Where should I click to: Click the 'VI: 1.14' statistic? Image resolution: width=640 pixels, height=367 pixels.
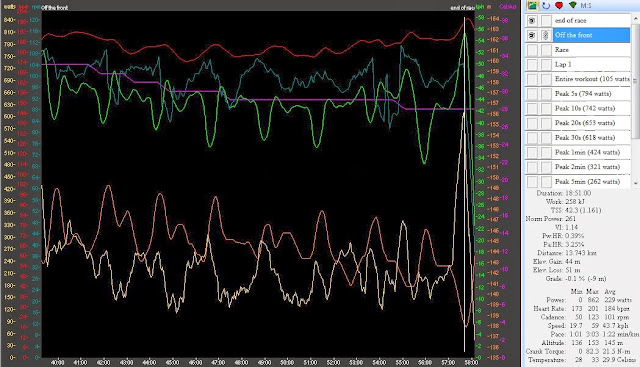567,227
